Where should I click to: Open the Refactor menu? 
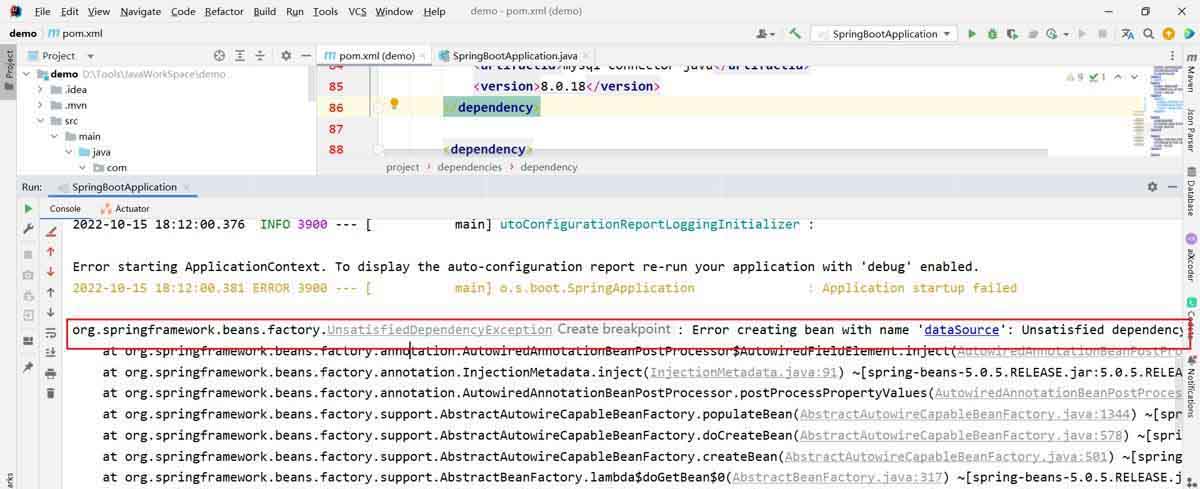[224, 11]
